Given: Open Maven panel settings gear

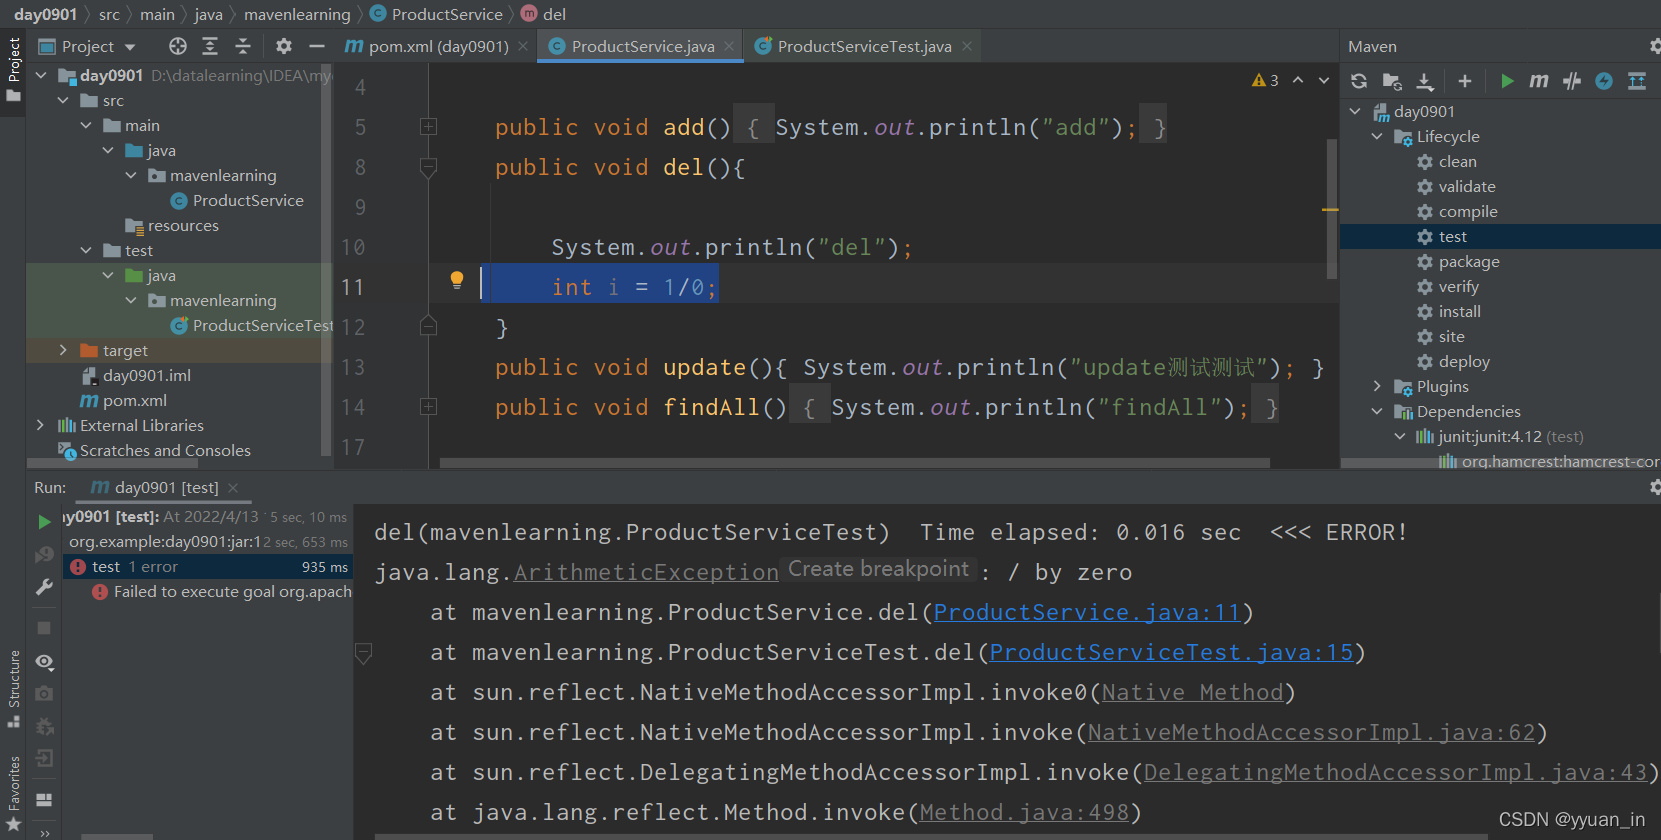Looking at the screenshot, I should 1655,46.
